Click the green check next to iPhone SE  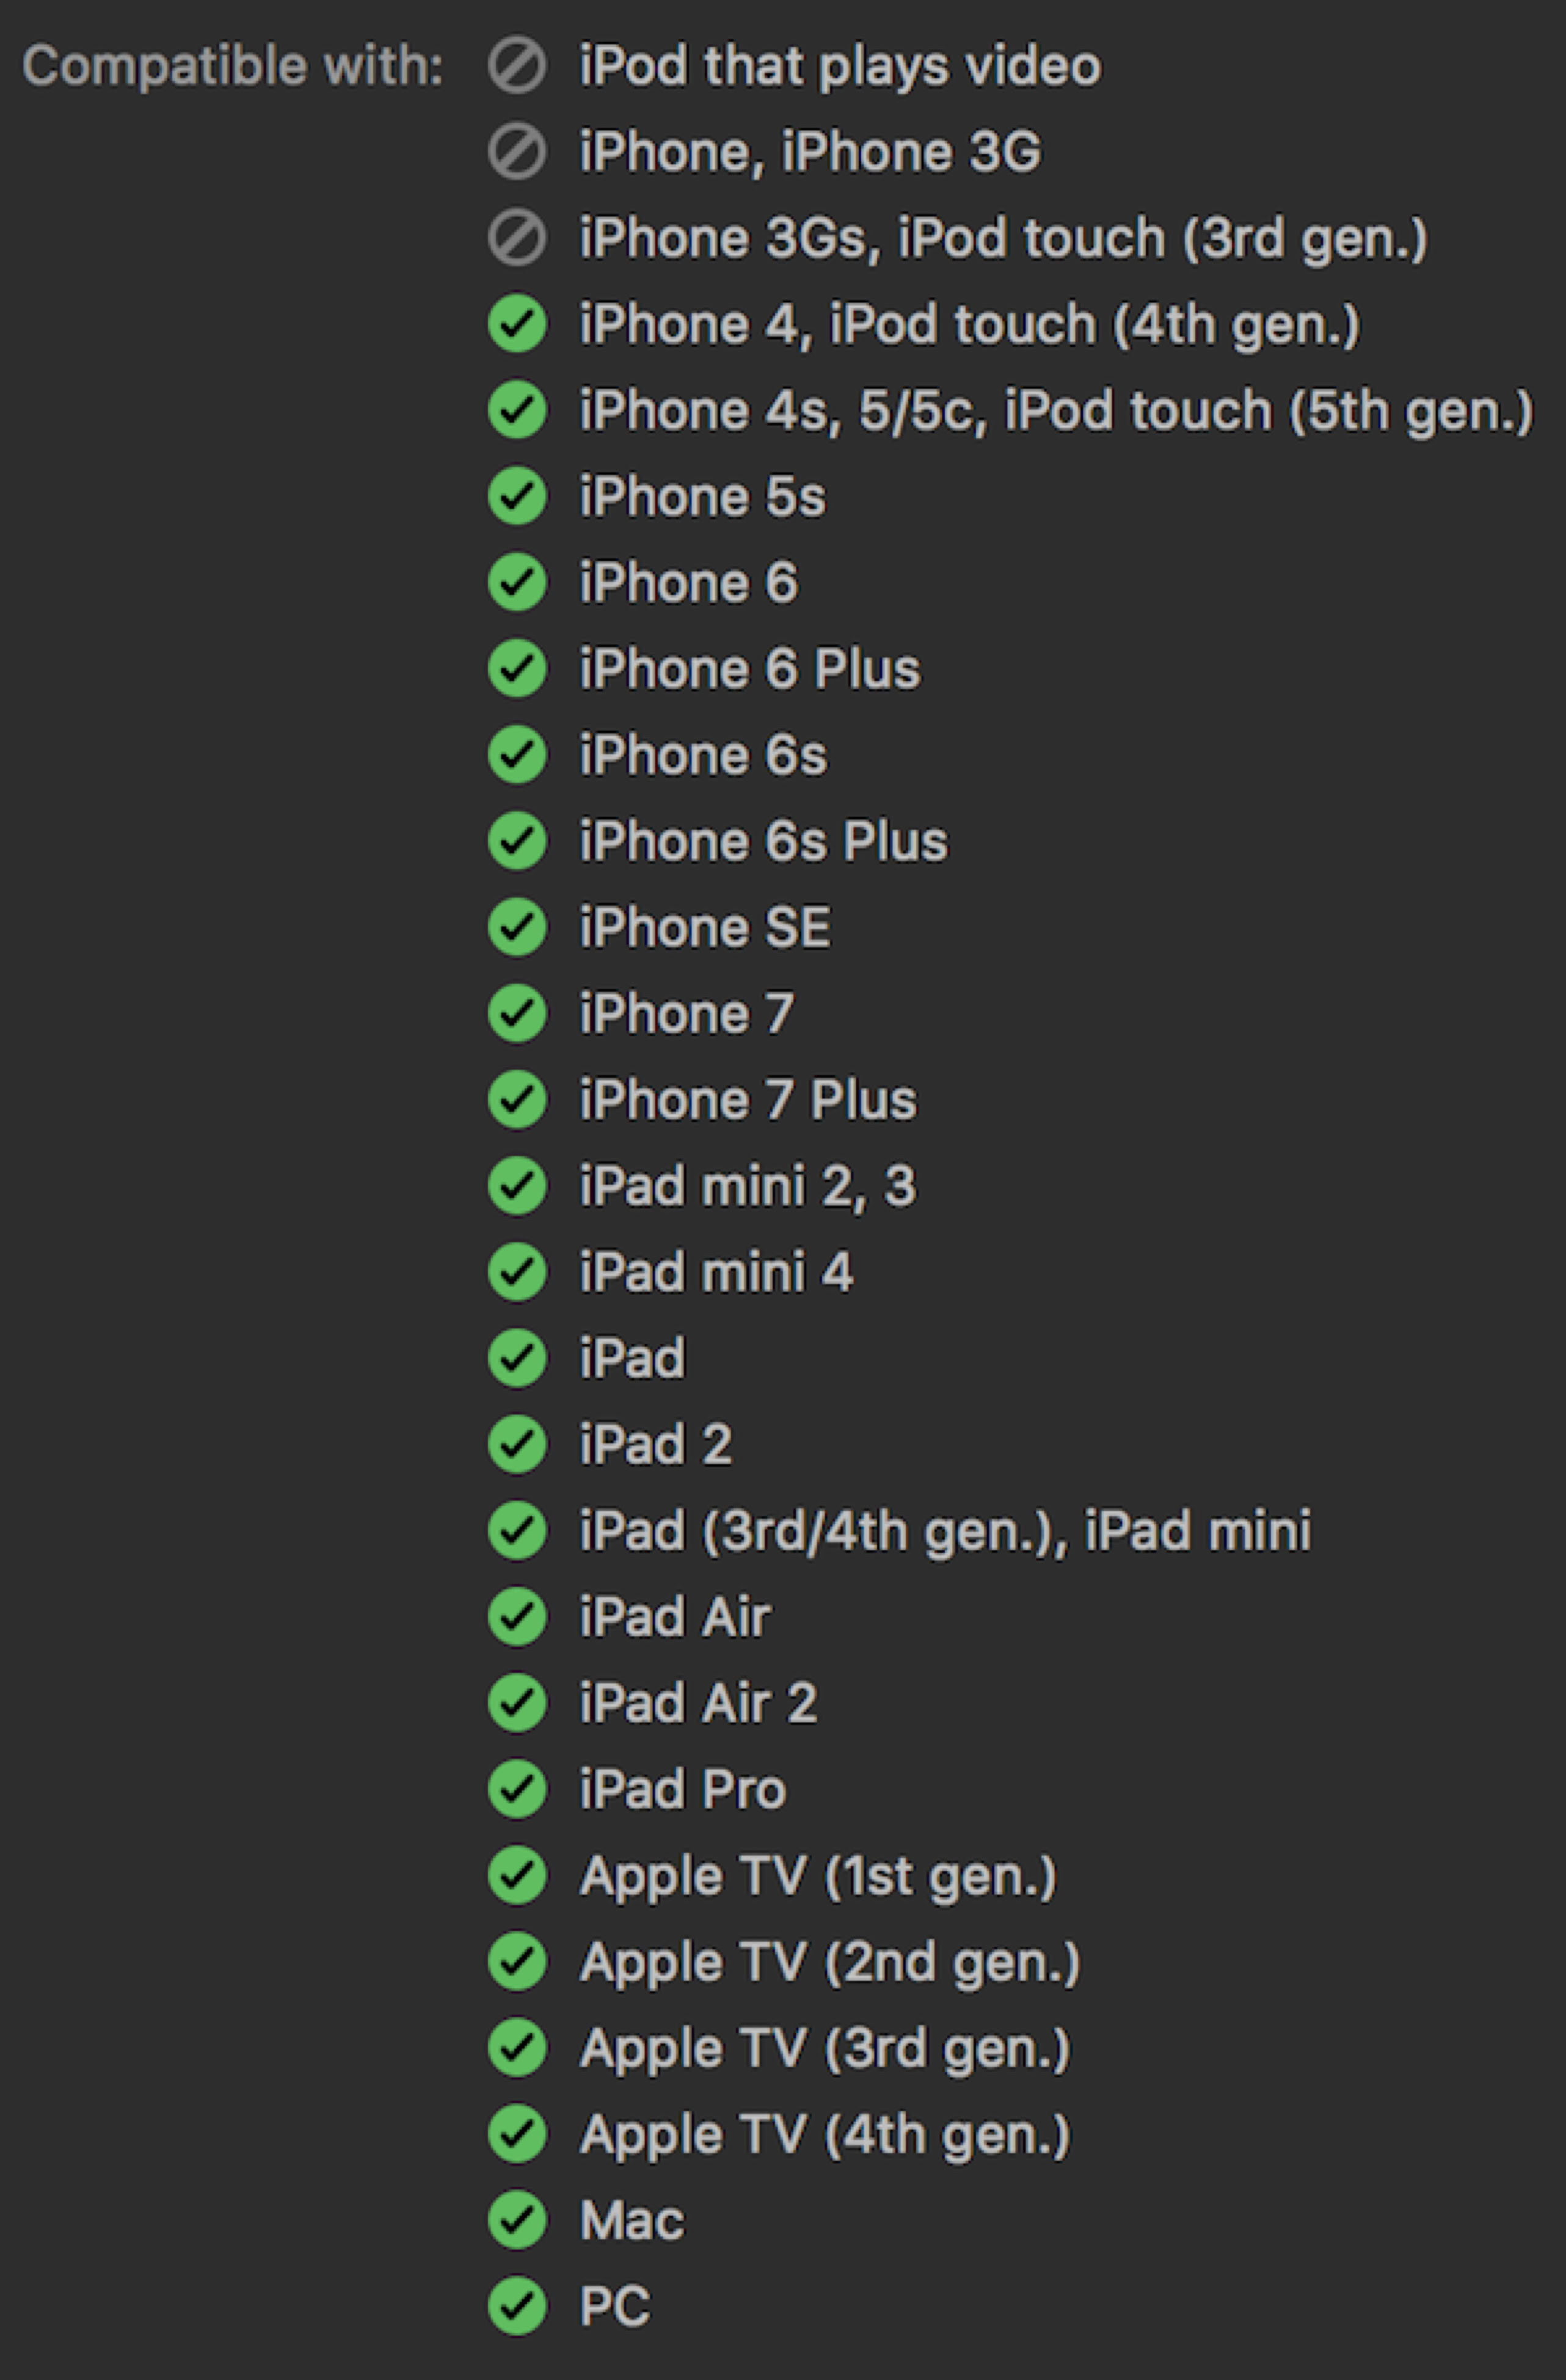[x=517, y=927]
